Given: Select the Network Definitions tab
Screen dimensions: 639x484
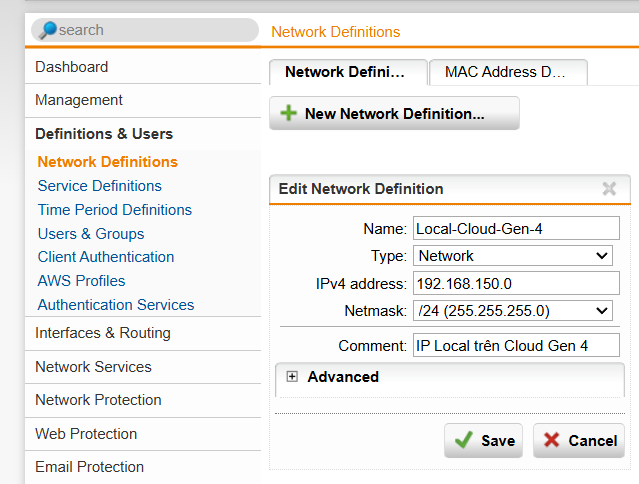Looking at the screenshot, I should click(345, 72).
